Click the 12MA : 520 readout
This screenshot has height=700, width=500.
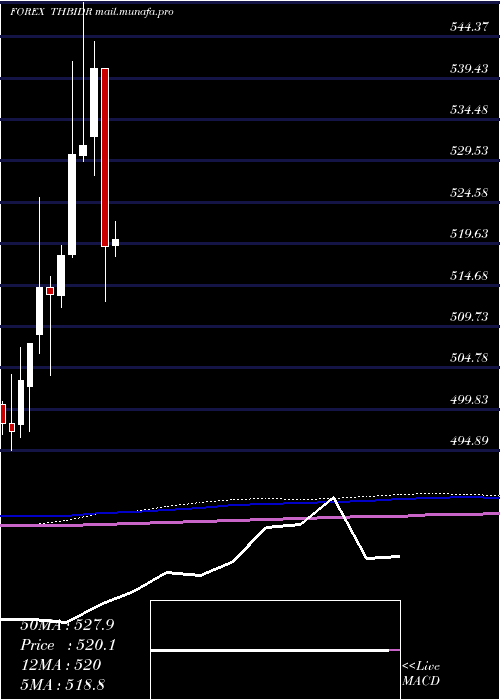[61, 665]
